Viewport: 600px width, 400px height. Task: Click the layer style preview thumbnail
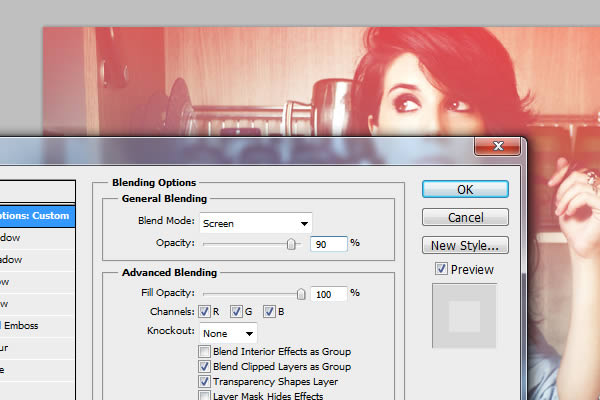[x=464, y=316]
